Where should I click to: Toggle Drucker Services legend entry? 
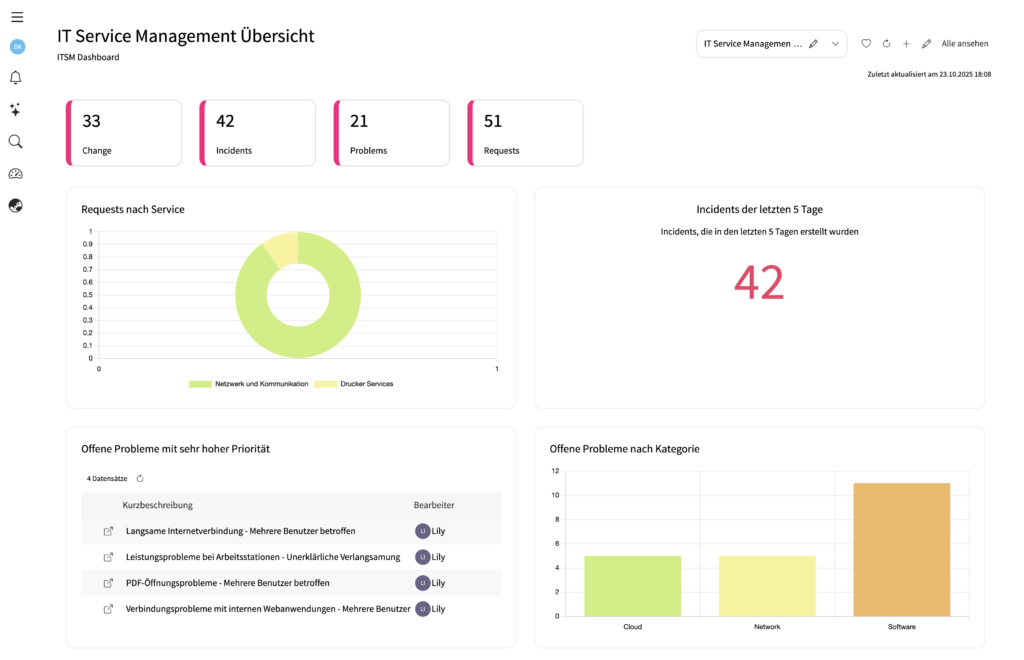coord(354,384)
